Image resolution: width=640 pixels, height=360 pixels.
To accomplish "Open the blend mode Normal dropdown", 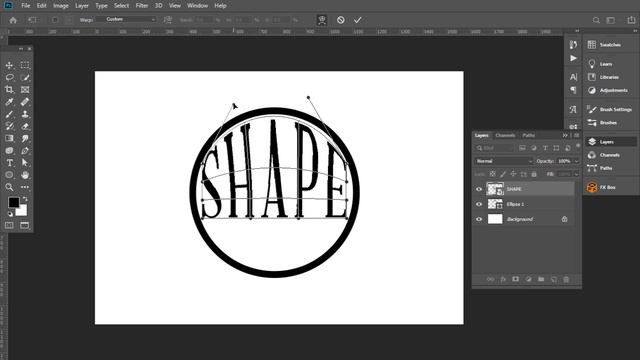I will point(504,161).
